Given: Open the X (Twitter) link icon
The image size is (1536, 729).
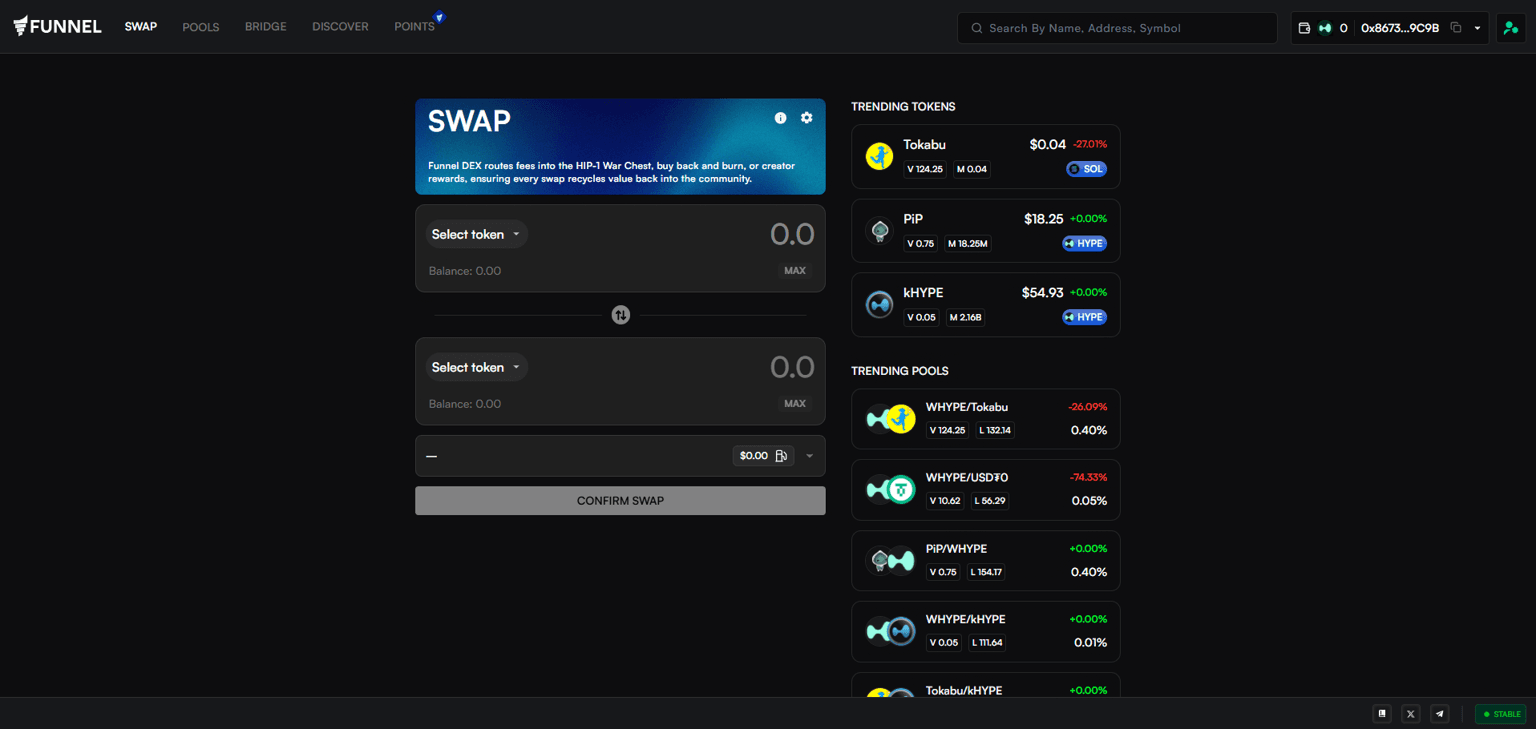Looking at the screenshot, I should pos(1410,714).
